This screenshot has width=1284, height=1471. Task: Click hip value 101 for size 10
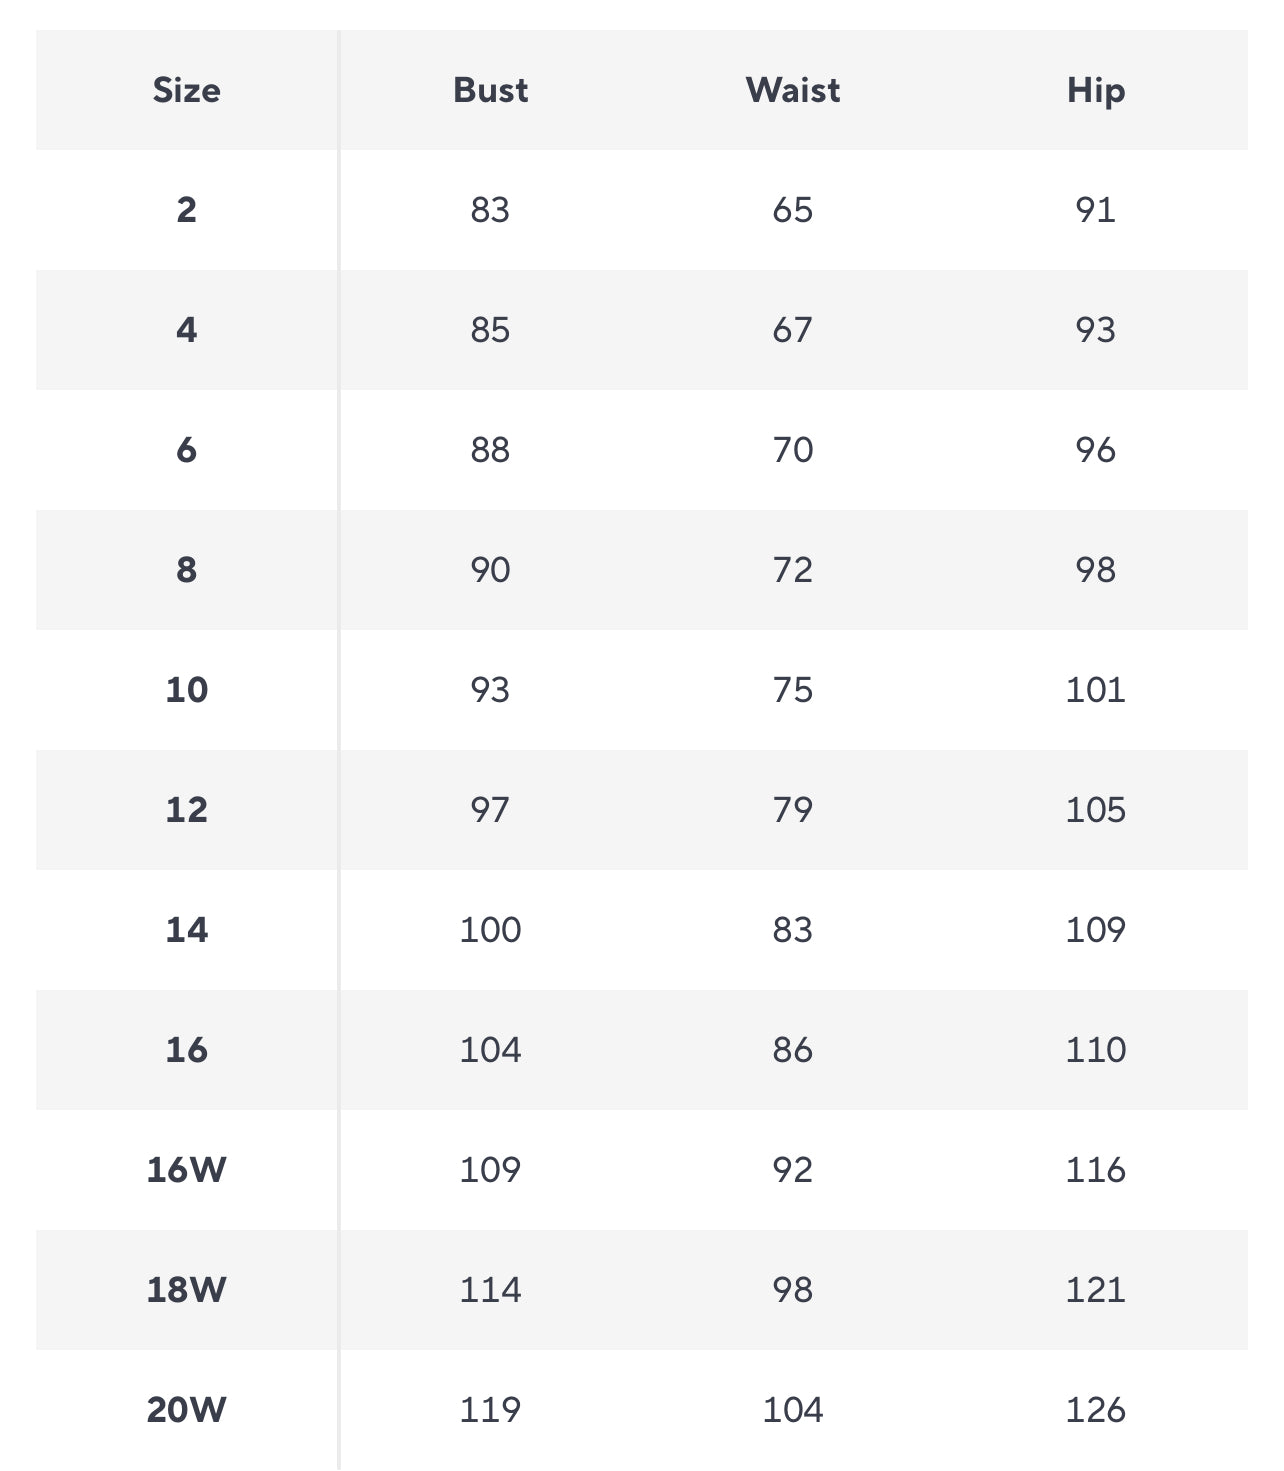pos(1096,690)
